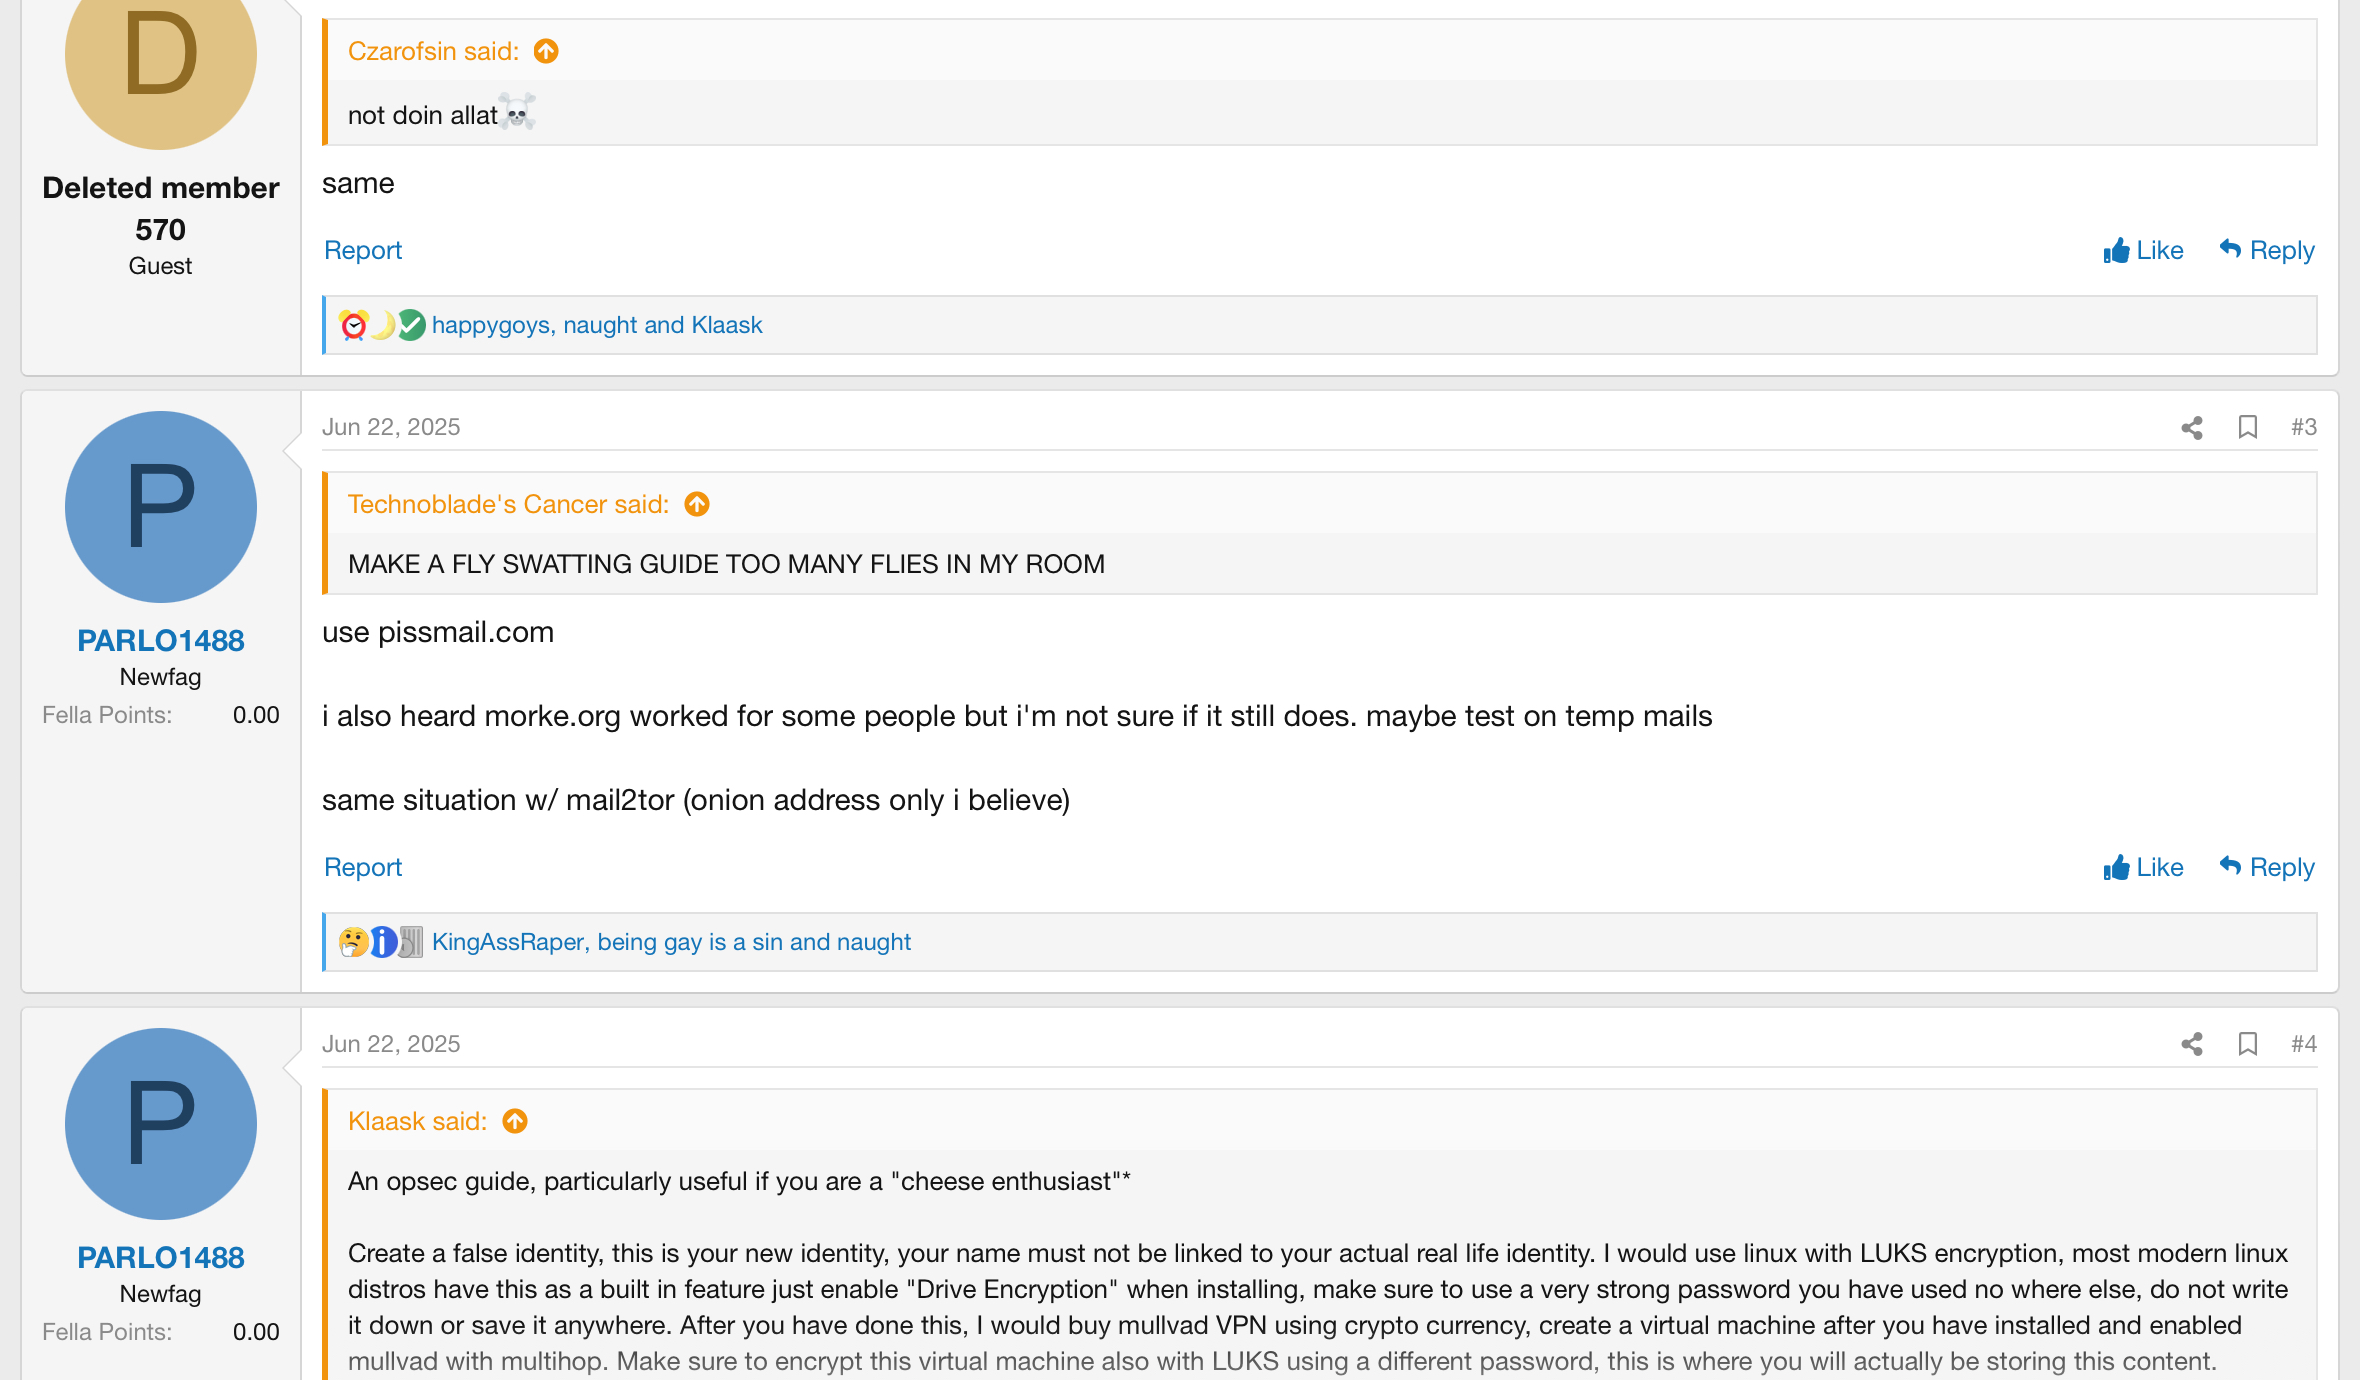Share post #3 via share icon
This screenshot has width=2360, height=1380.
point(2192,428)
